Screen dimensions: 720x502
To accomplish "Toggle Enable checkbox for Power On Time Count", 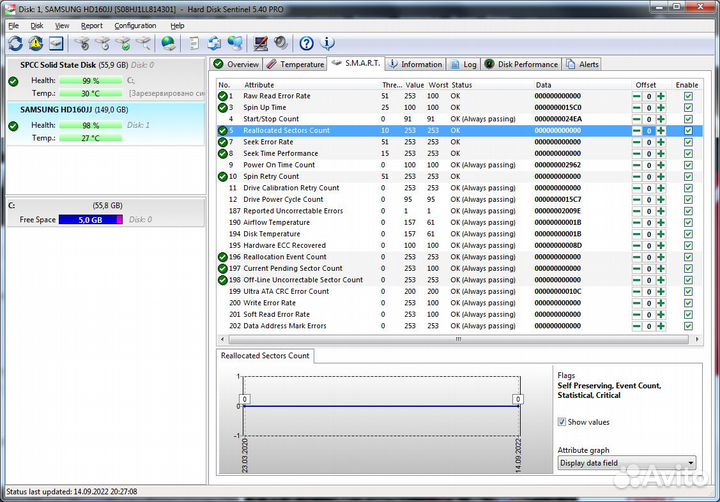I will (x=688, y=165).
